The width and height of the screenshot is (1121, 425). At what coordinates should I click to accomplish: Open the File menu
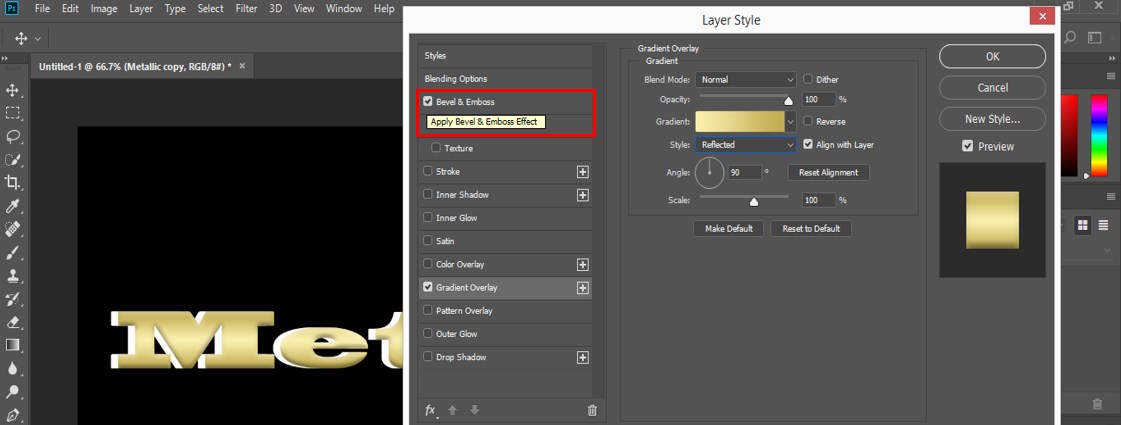(42, 9)
